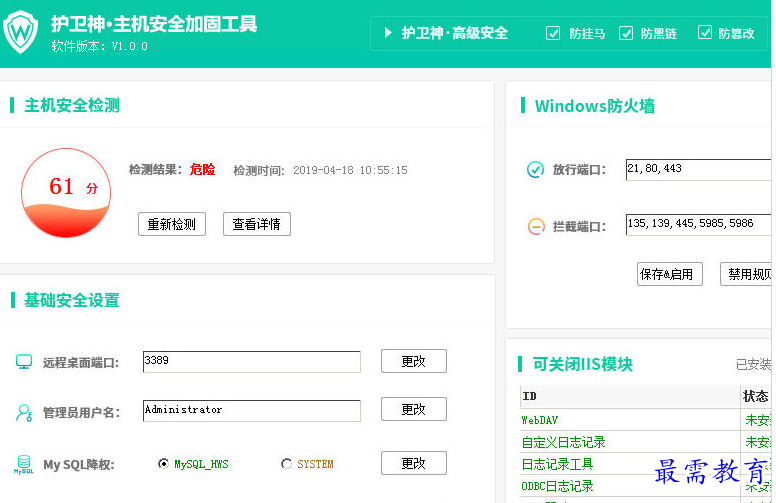Click 保存&启用 firewall button
The image size is (776, 503).
670,274
